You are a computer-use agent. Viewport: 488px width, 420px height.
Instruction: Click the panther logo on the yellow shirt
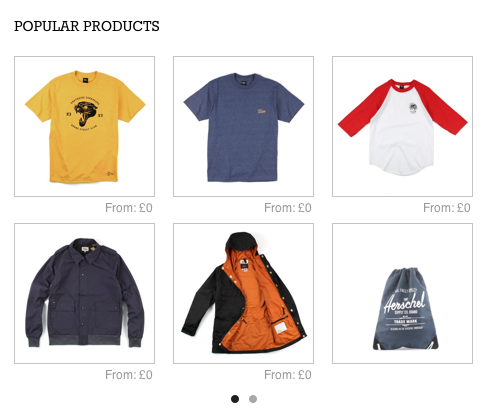click(x=85, y=114)
